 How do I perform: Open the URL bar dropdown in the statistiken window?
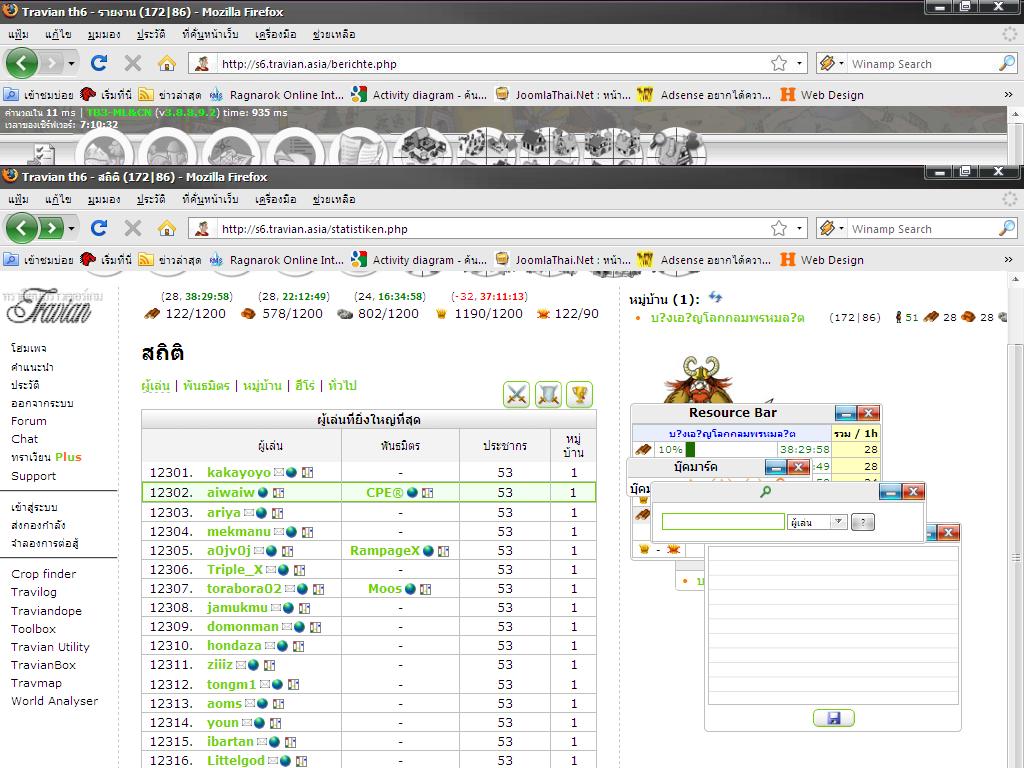pyautogui.click(x=799, y=229)
